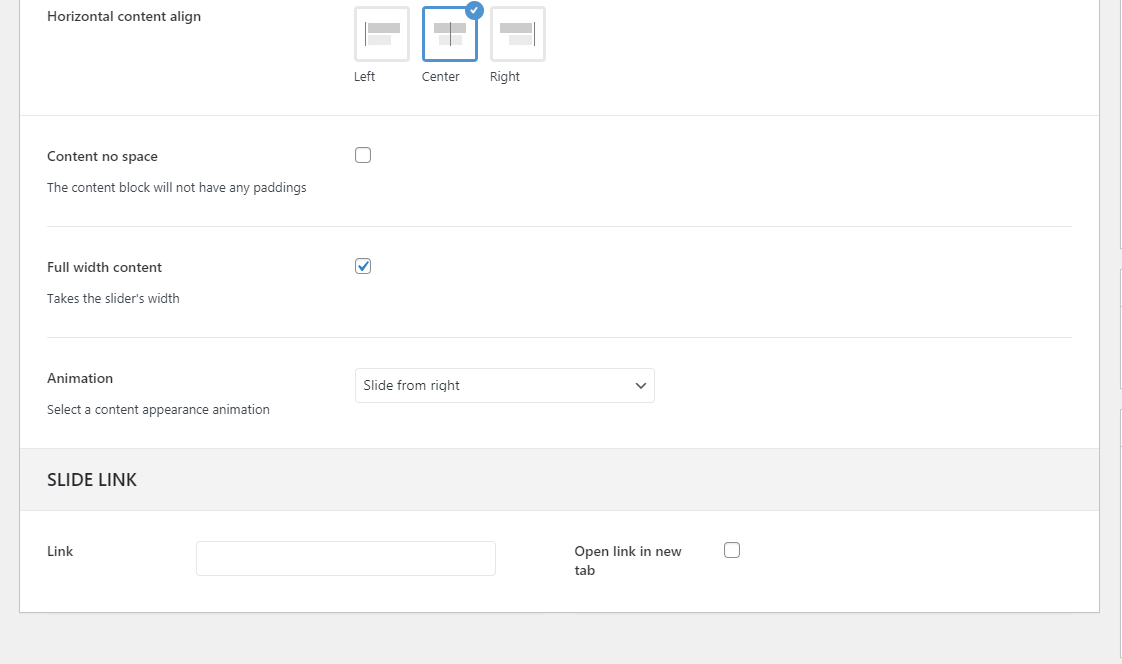This screenshot has width=1122, height=664.
Task: Click the "Horizontal content align" label
Action: point(124,17)
